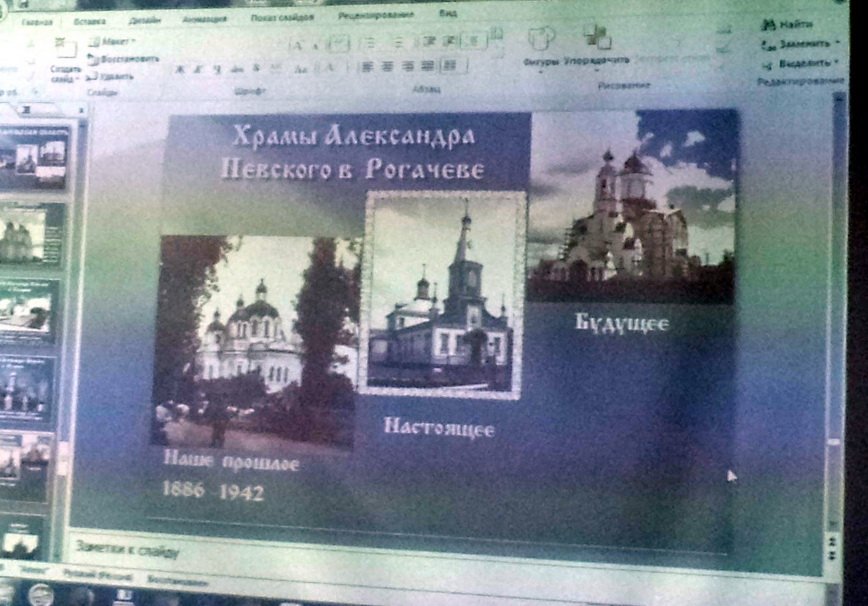Click the slide notes (Заметки к слайду) field
The height and width of the screenshot is (606, 868).
pos(400,549)
